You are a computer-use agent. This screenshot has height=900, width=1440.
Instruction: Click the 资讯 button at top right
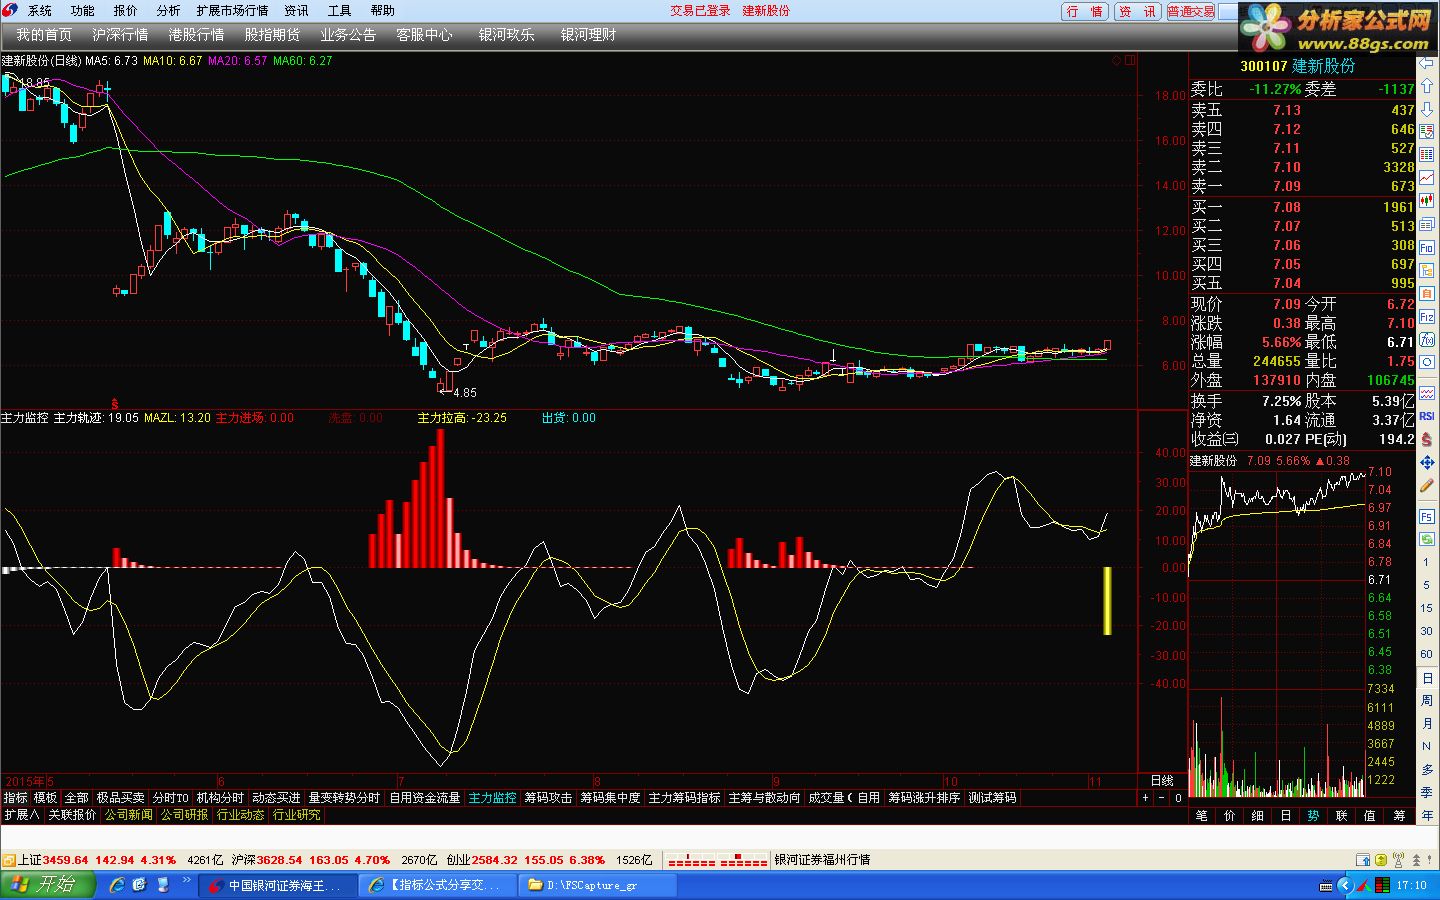1137,12
